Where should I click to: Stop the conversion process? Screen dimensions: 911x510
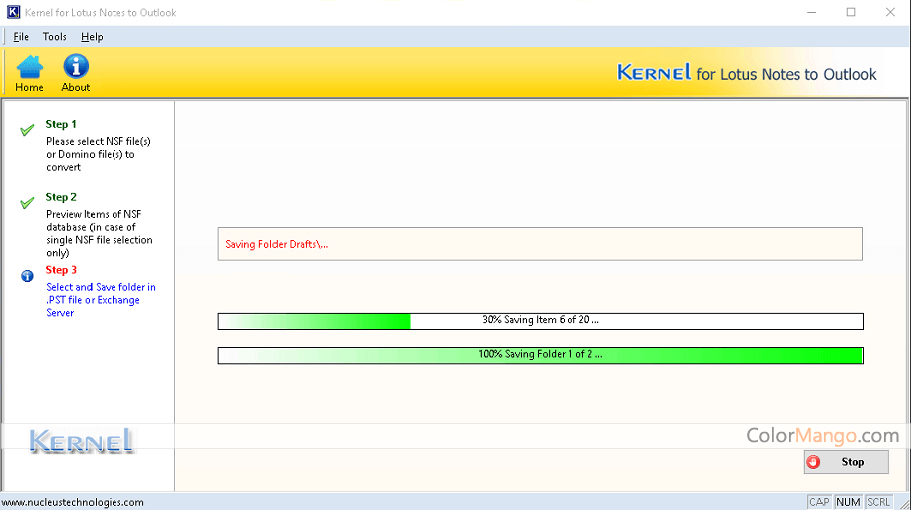tap(846, 462)
